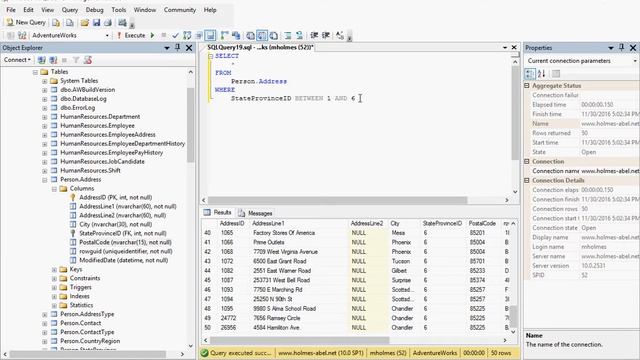Switch to the Messages tab
640x360 pixels.
pos(256,213)
